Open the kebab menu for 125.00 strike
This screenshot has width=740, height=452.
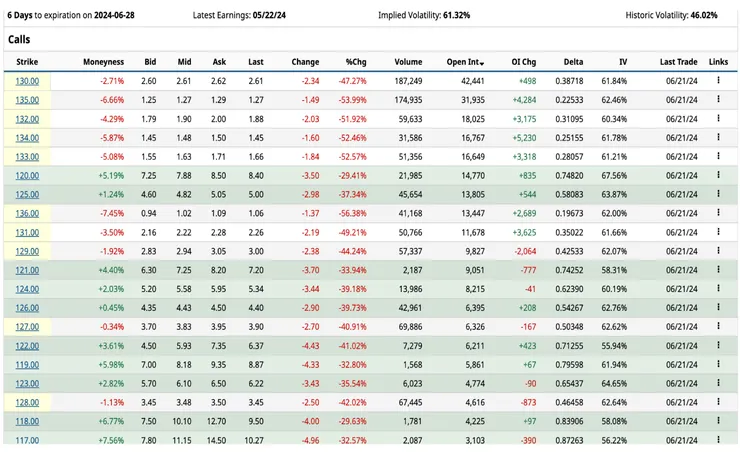point(718,194)
